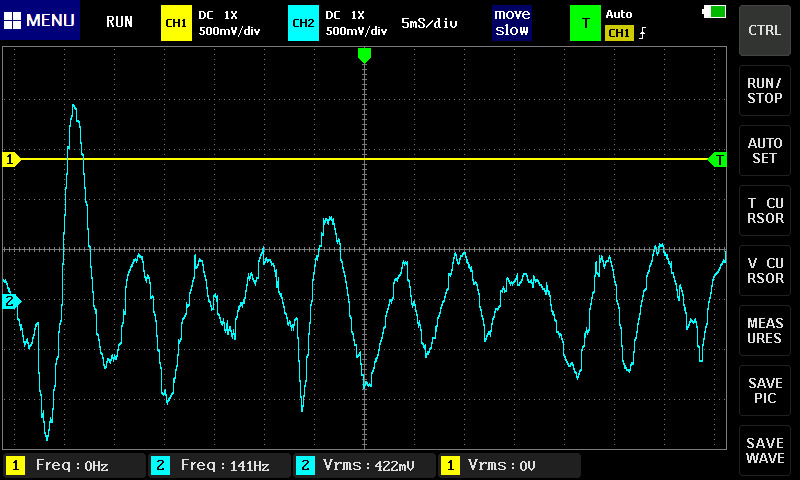Toggle the T CURSOR button
Screen dimensions: 800x480
pyautogui.click(x=765, y=211)
